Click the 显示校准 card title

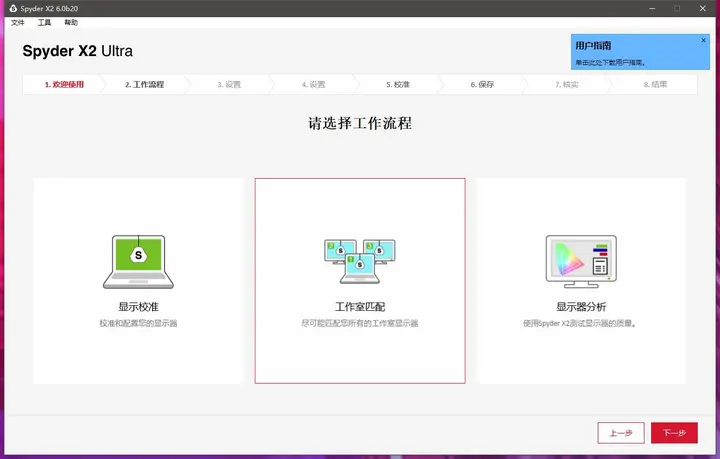click(x=138, y=307)
